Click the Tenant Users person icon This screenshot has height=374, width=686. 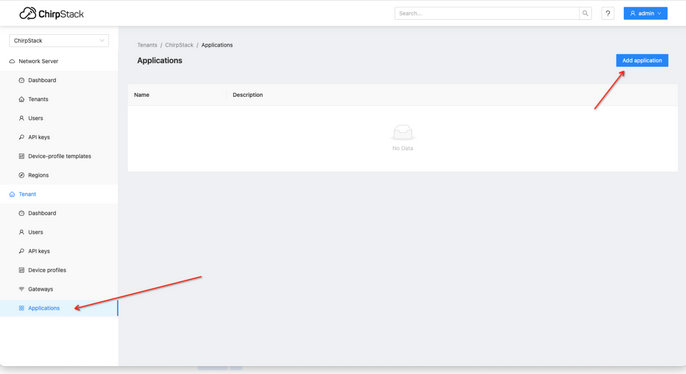coord(21,232)
